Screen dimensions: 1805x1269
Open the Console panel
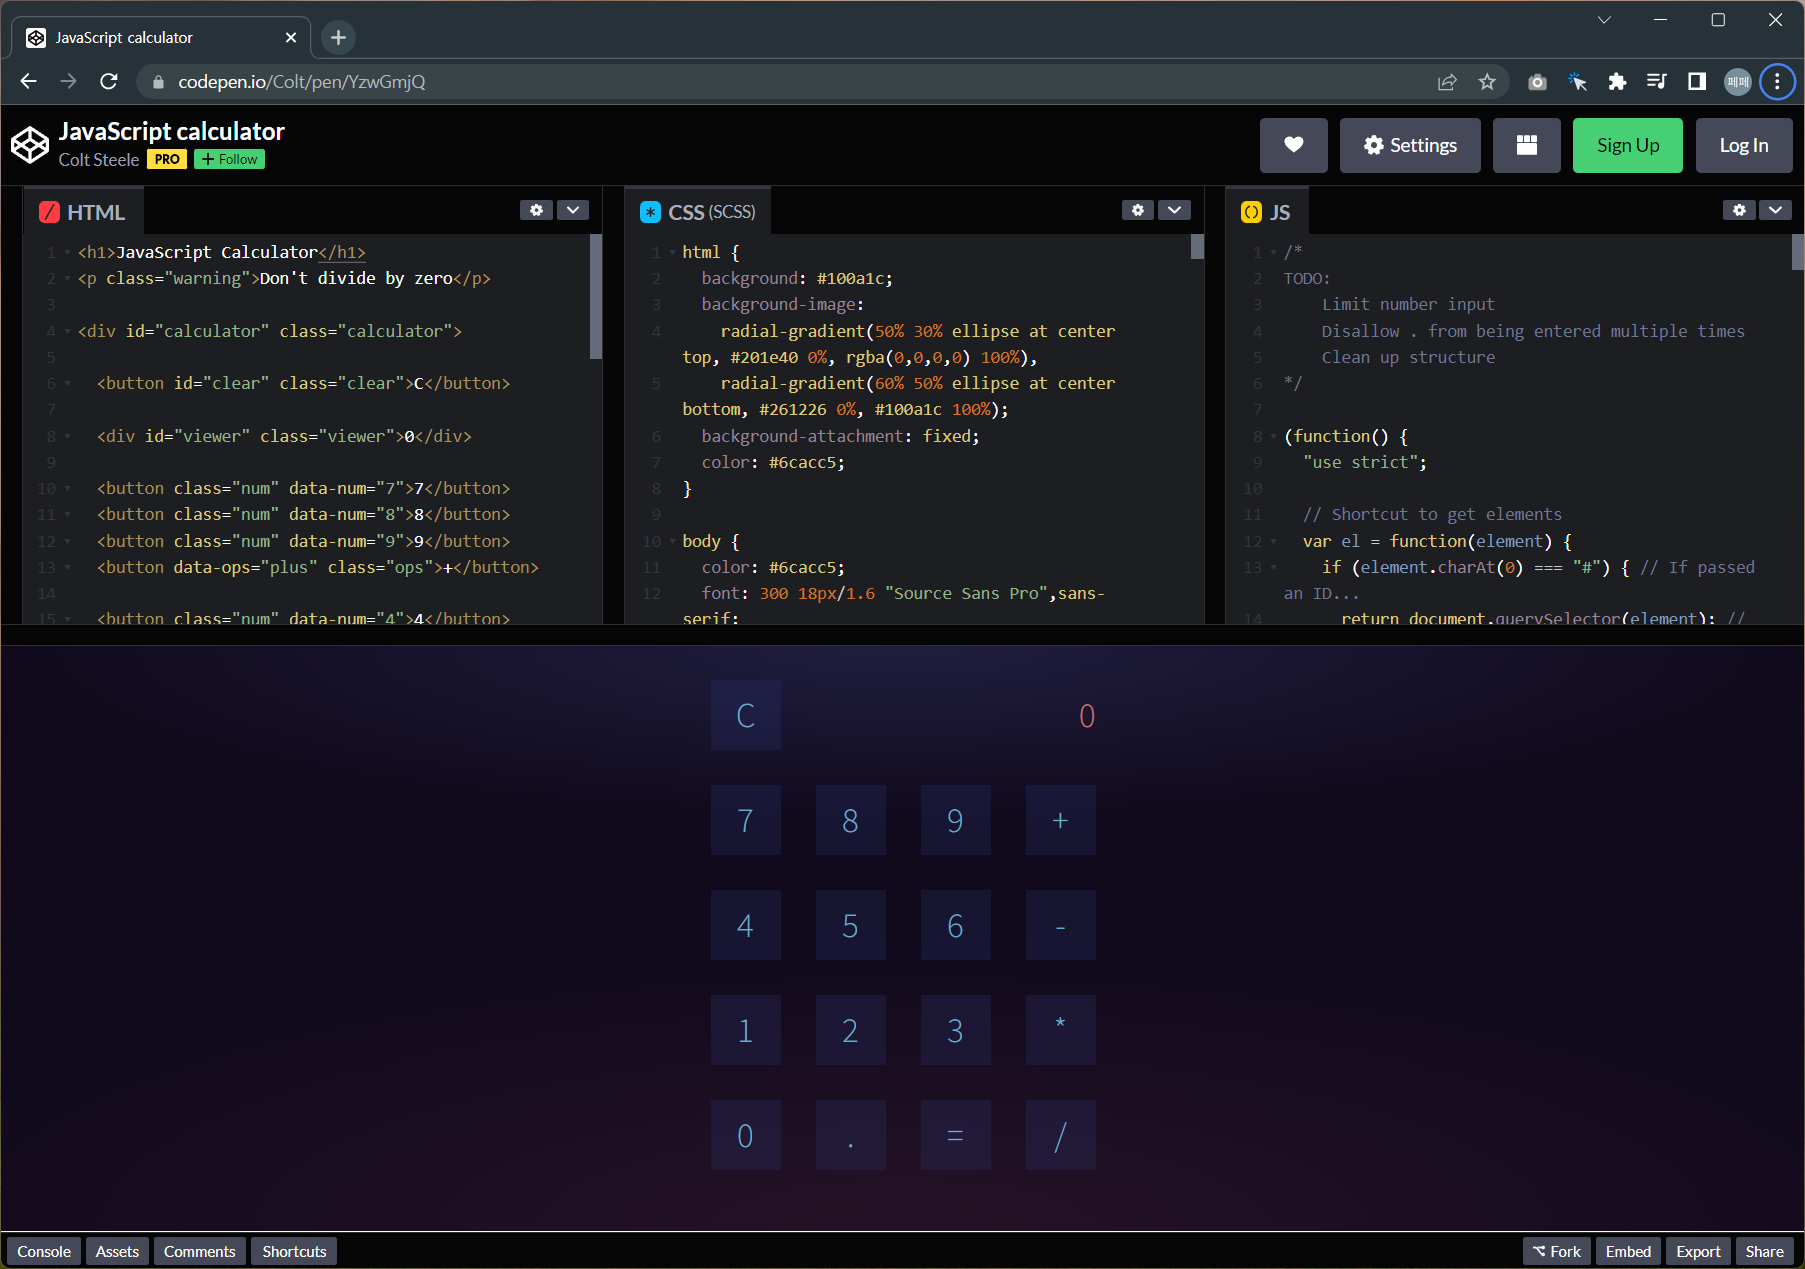click(x=44, y=1251)
